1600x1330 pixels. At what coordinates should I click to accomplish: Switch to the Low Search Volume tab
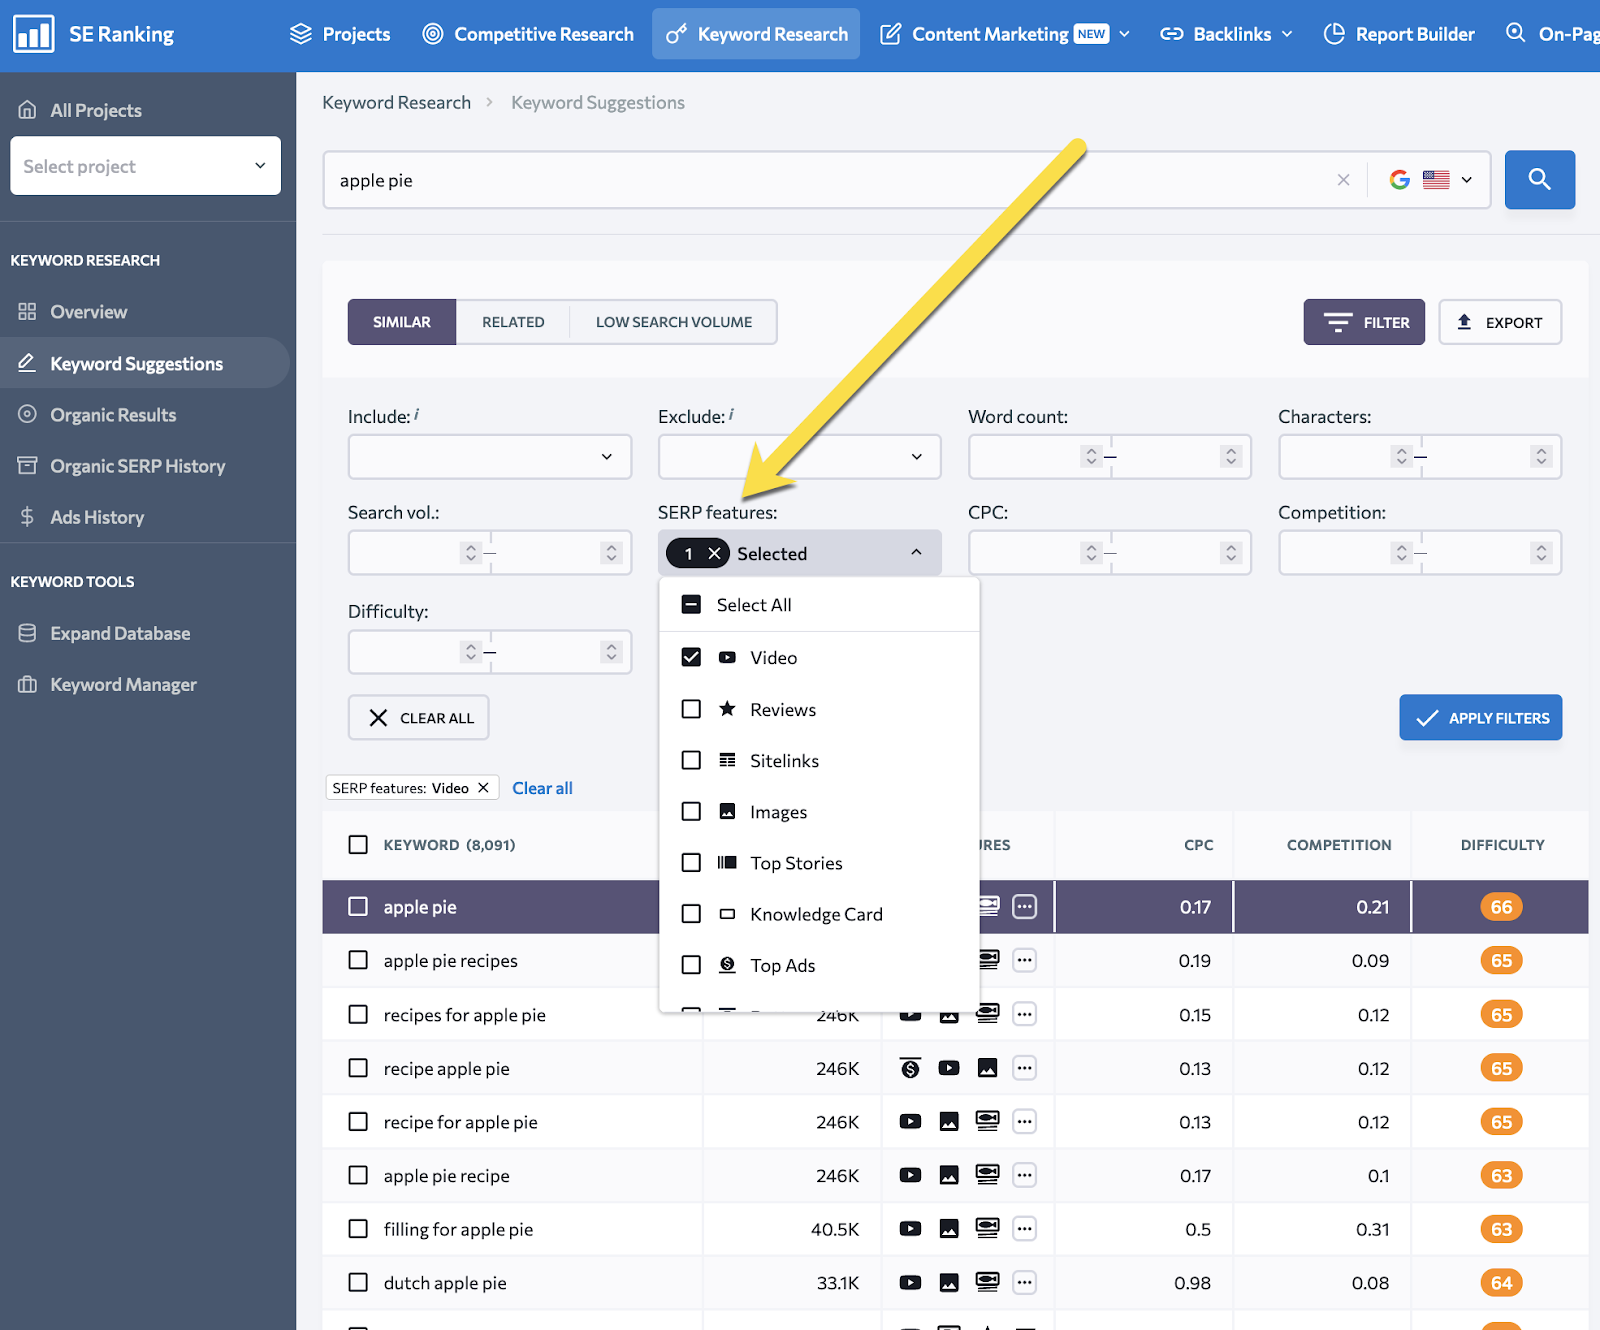(x=674, y=322)
